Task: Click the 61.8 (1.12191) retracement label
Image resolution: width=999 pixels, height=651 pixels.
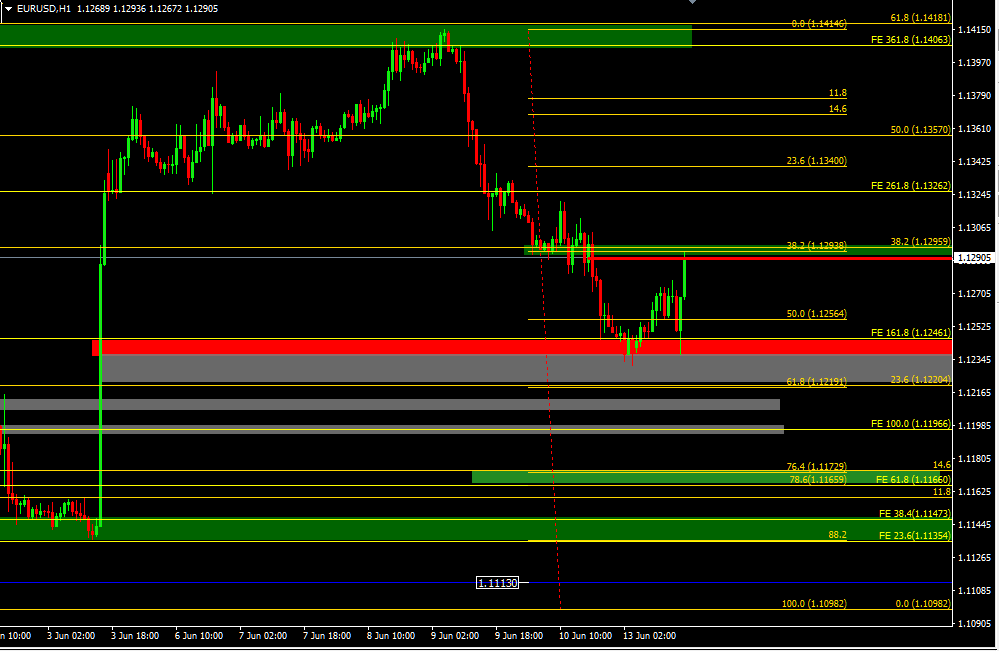Action: point(816,382)
